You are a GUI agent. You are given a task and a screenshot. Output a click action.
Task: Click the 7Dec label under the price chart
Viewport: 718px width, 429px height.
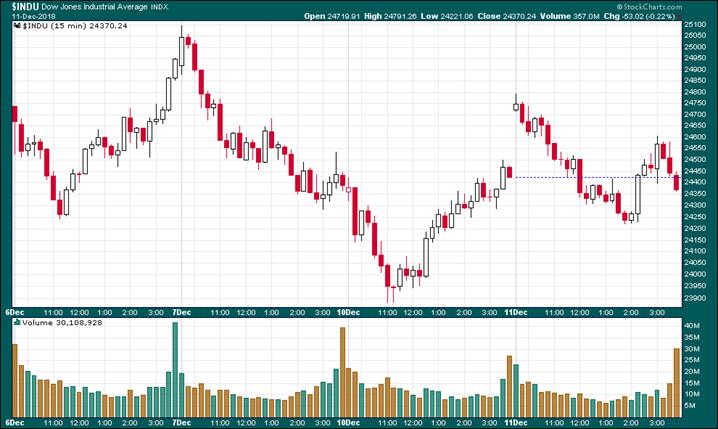[181, 312]
